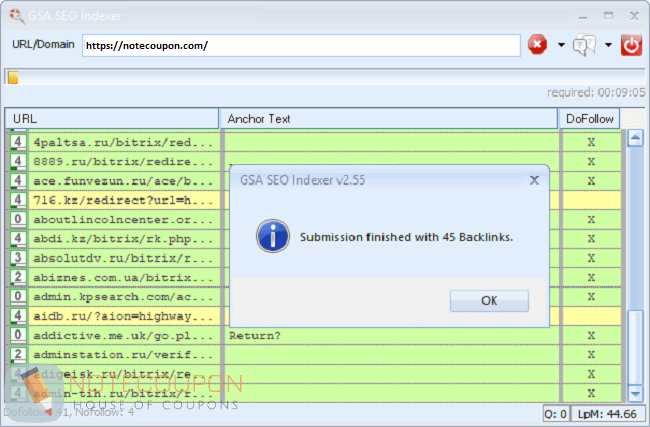Click scrollbar up arrow in results list
Screen dimensions: 650x427
635,138
